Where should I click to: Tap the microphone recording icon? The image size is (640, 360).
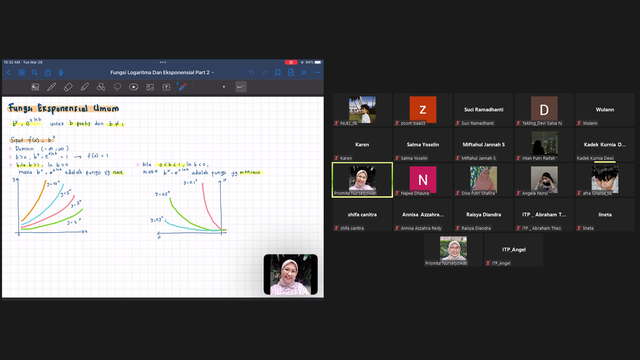pos(61,73)
